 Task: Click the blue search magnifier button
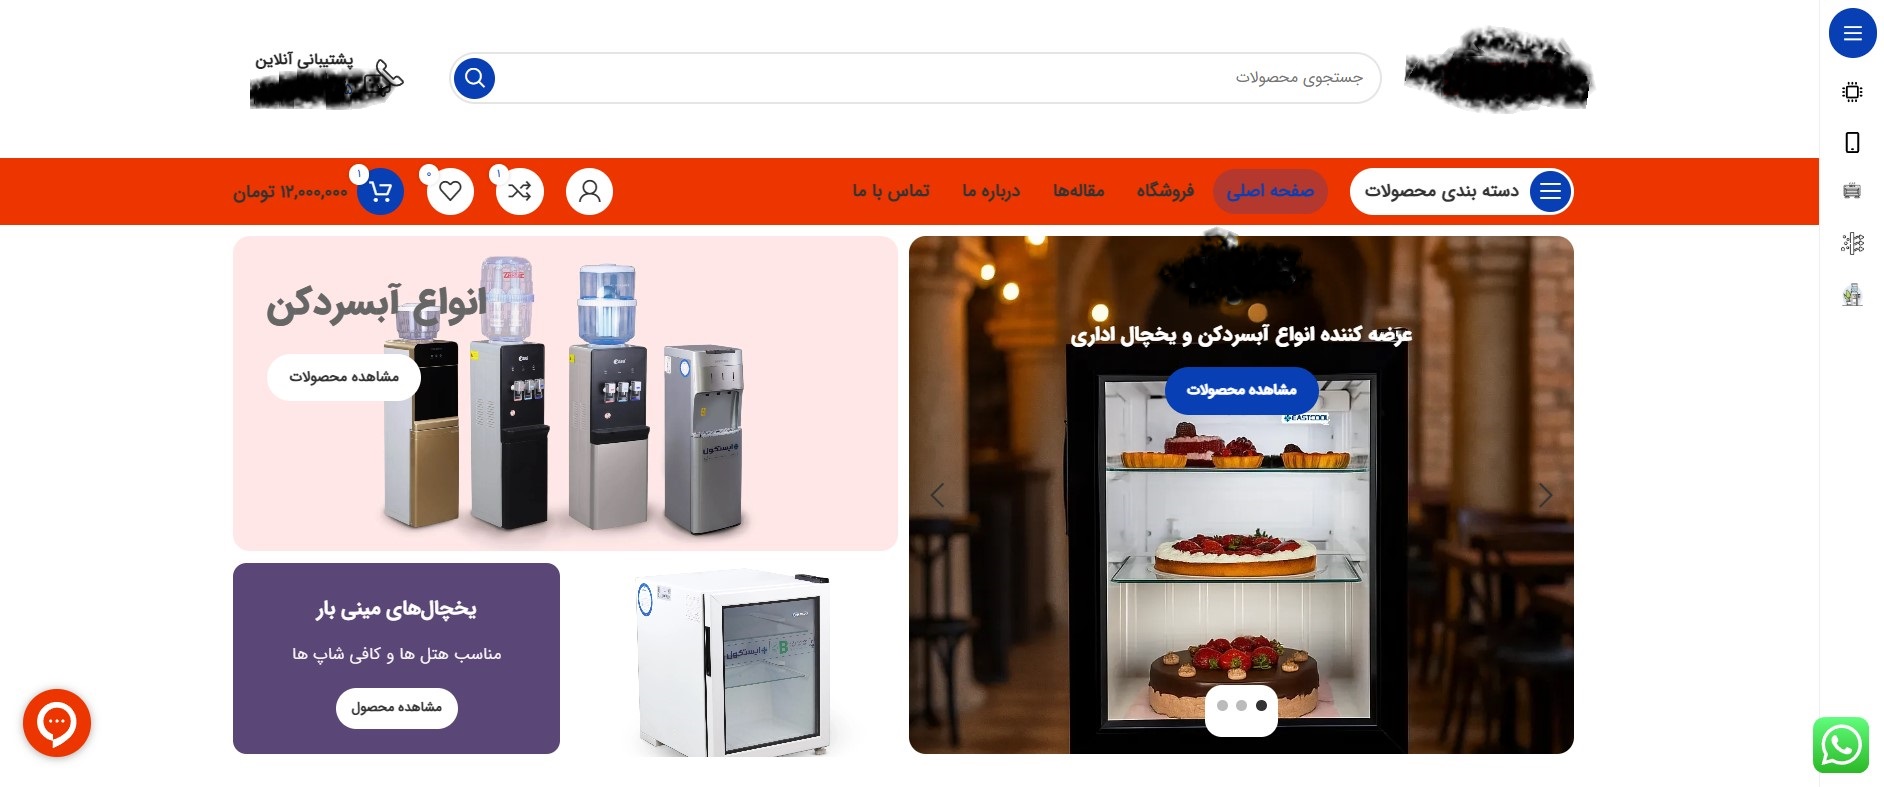474,78
